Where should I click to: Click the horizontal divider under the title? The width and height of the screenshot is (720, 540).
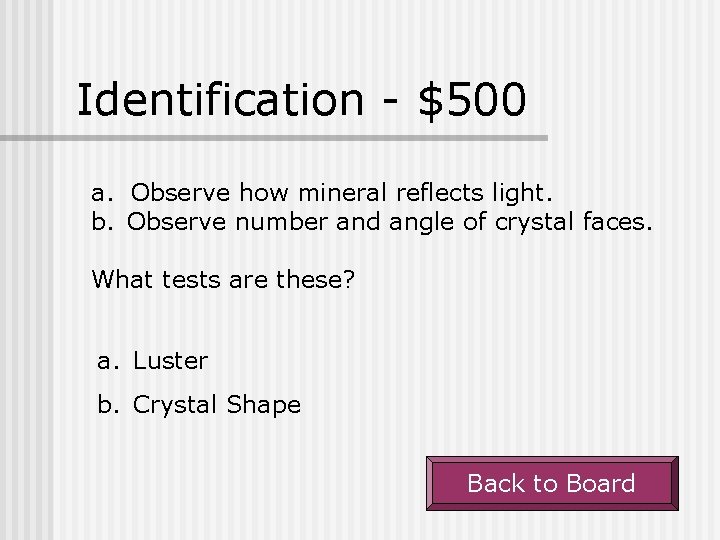point(300,138)
